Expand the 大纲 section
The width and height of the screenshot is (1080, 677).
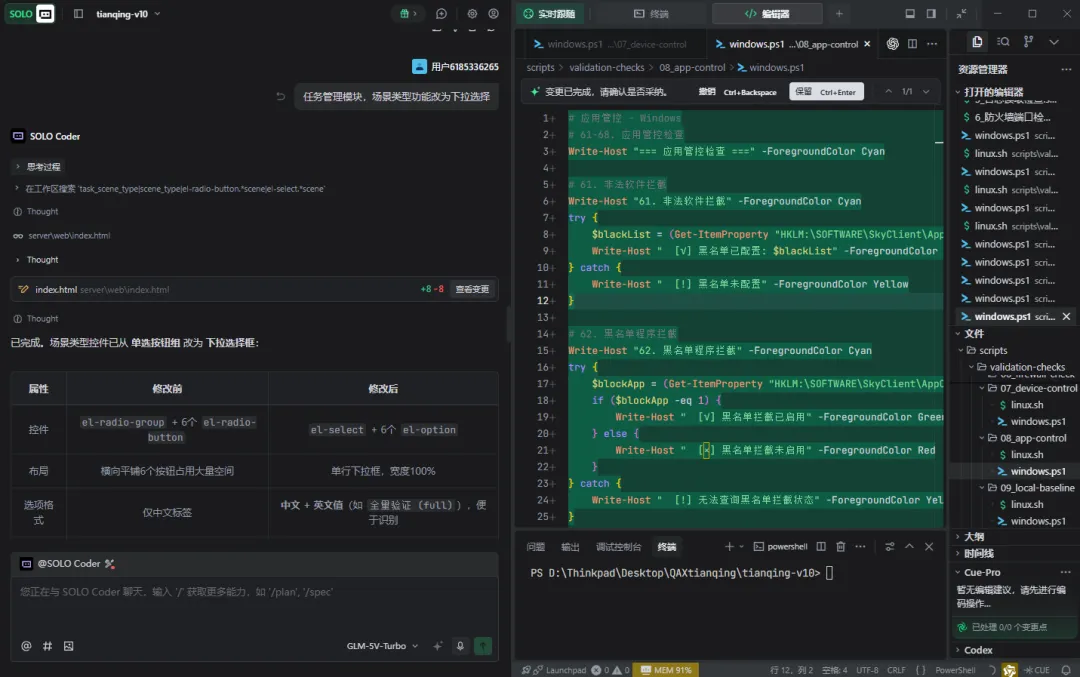971,537
